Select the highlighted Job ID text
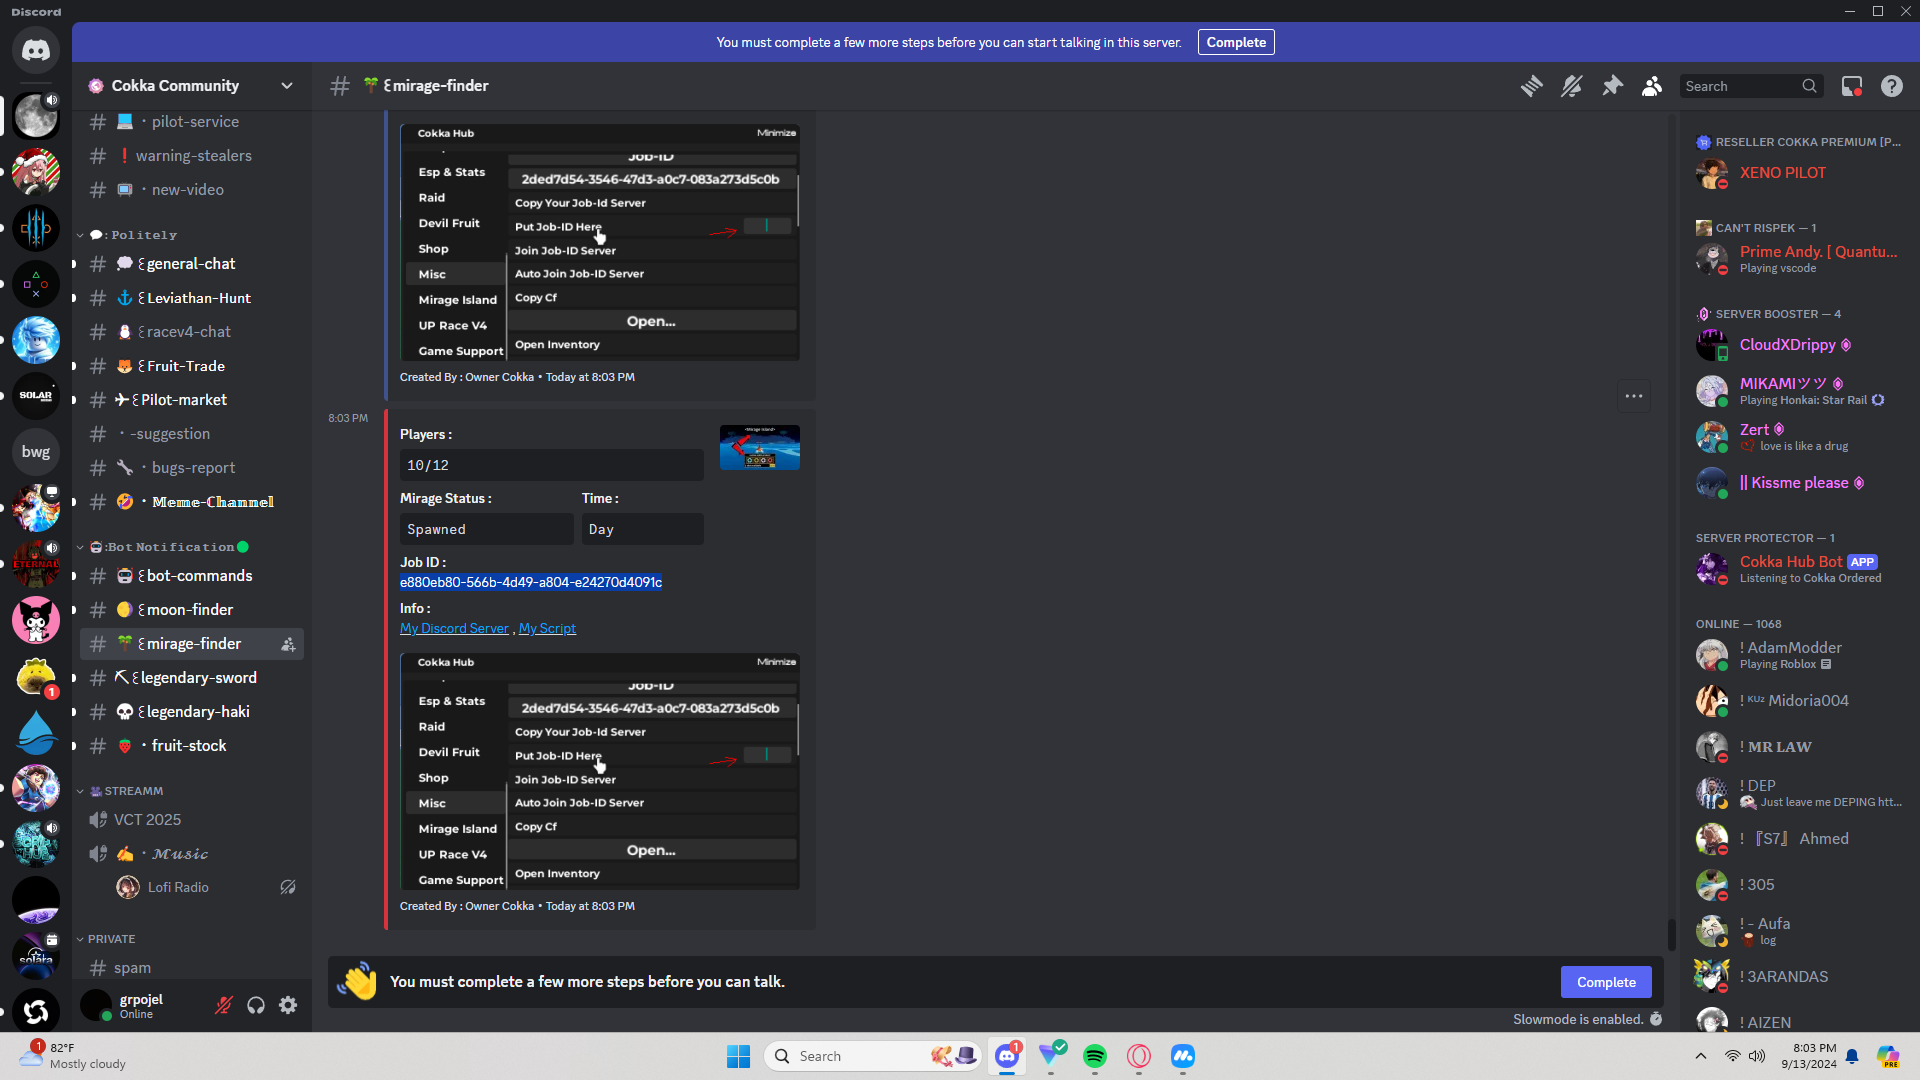This screenshot has height=1080, width=1920. click(531, 582)
